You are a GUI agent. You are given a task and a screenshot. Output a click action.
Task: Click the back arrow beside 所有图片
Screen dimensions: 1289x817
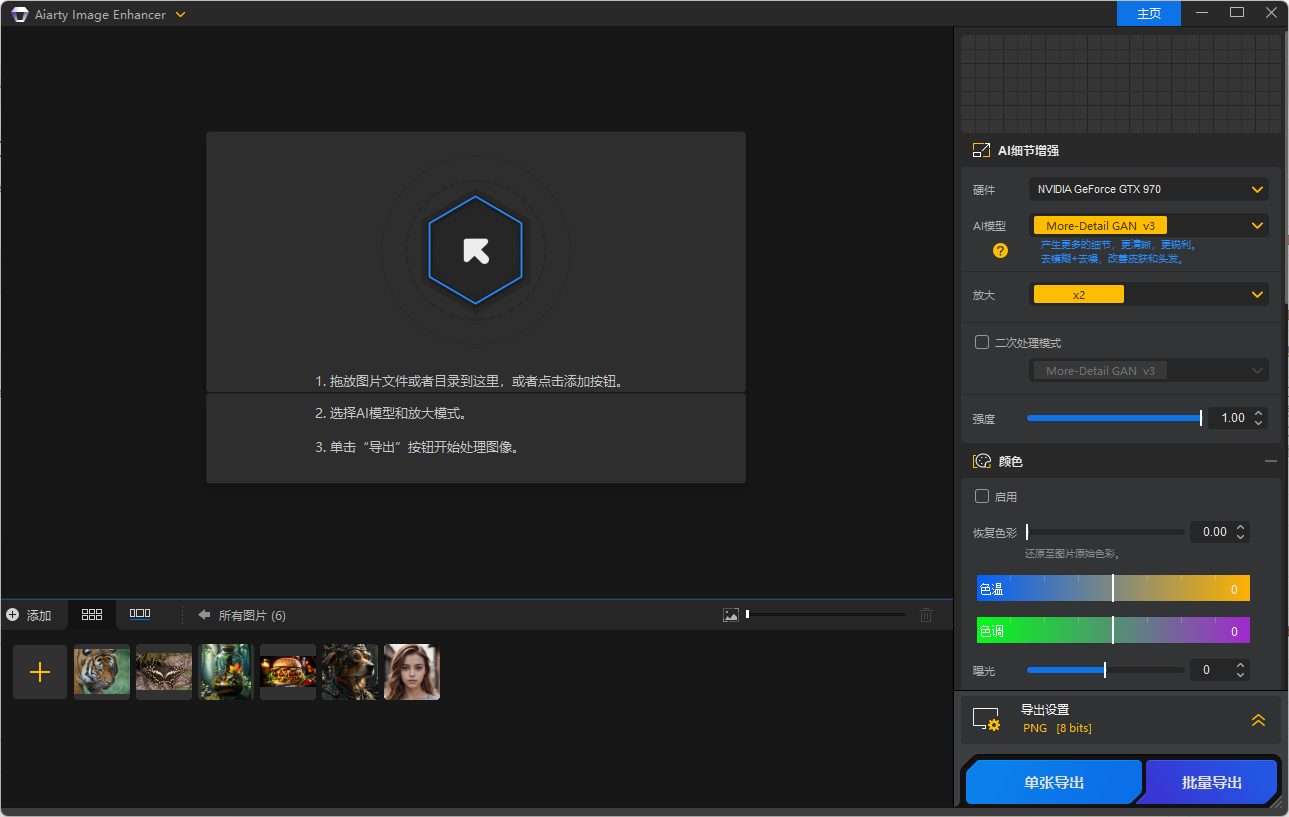click(x=203, y=615)
